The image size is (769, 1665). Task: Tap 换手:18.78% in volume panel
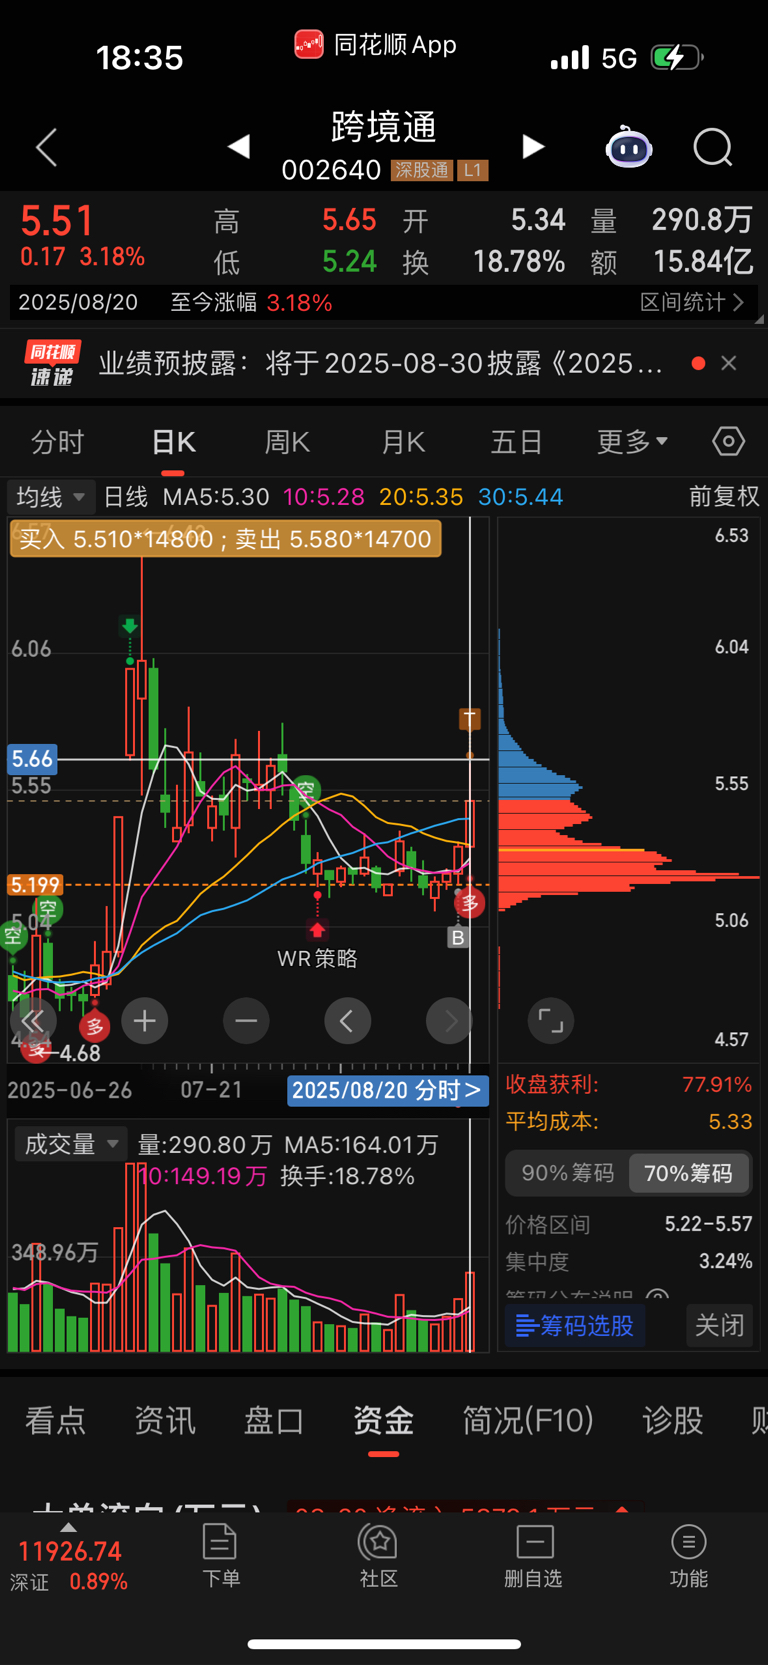347,1176
